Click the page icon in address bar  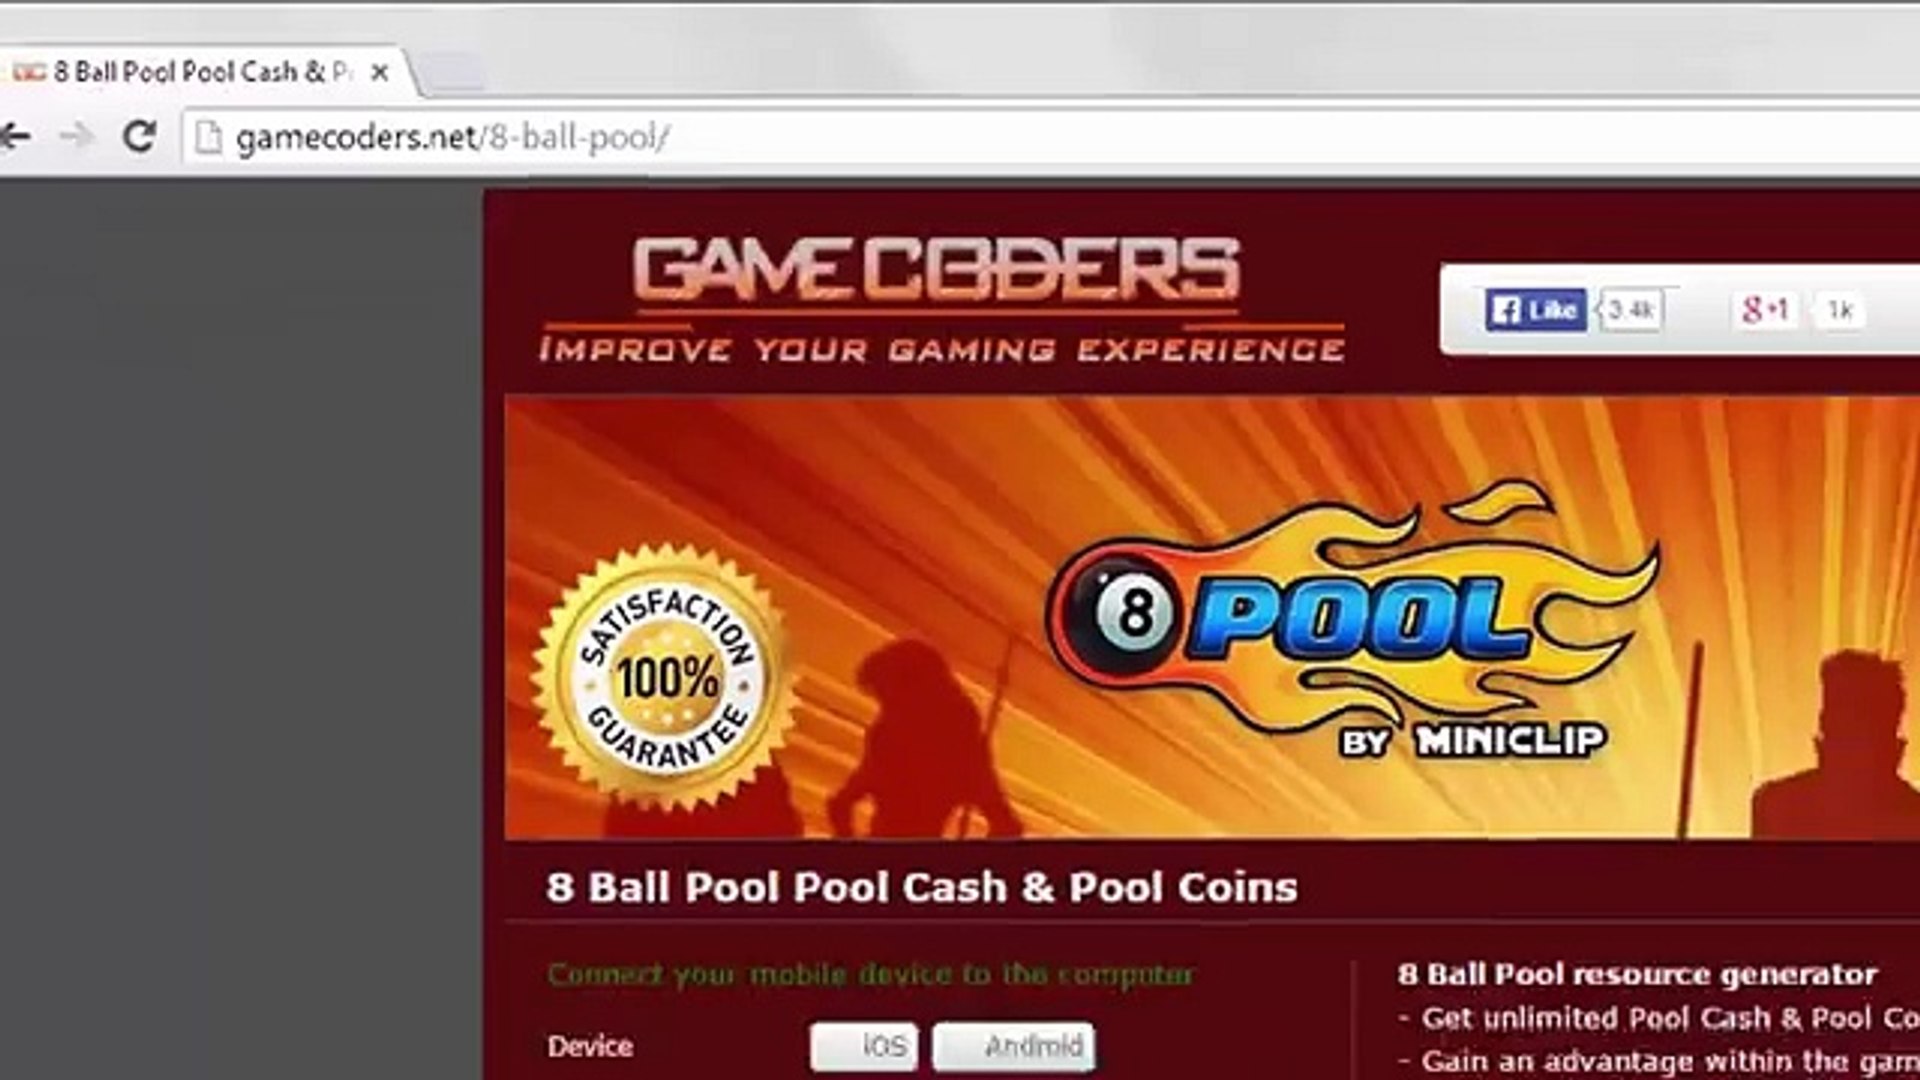[x=208, y=137]
